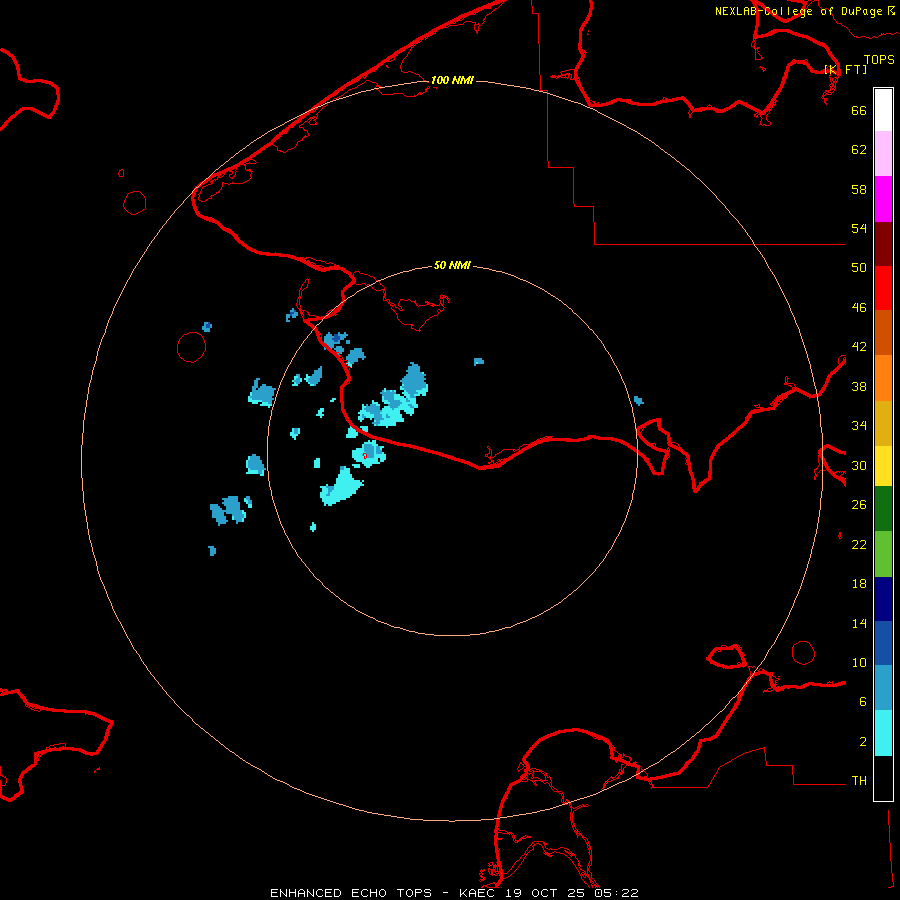This screenshot has width=900, height=900.
Task: Click legend value 2
Action: [862, 741]
